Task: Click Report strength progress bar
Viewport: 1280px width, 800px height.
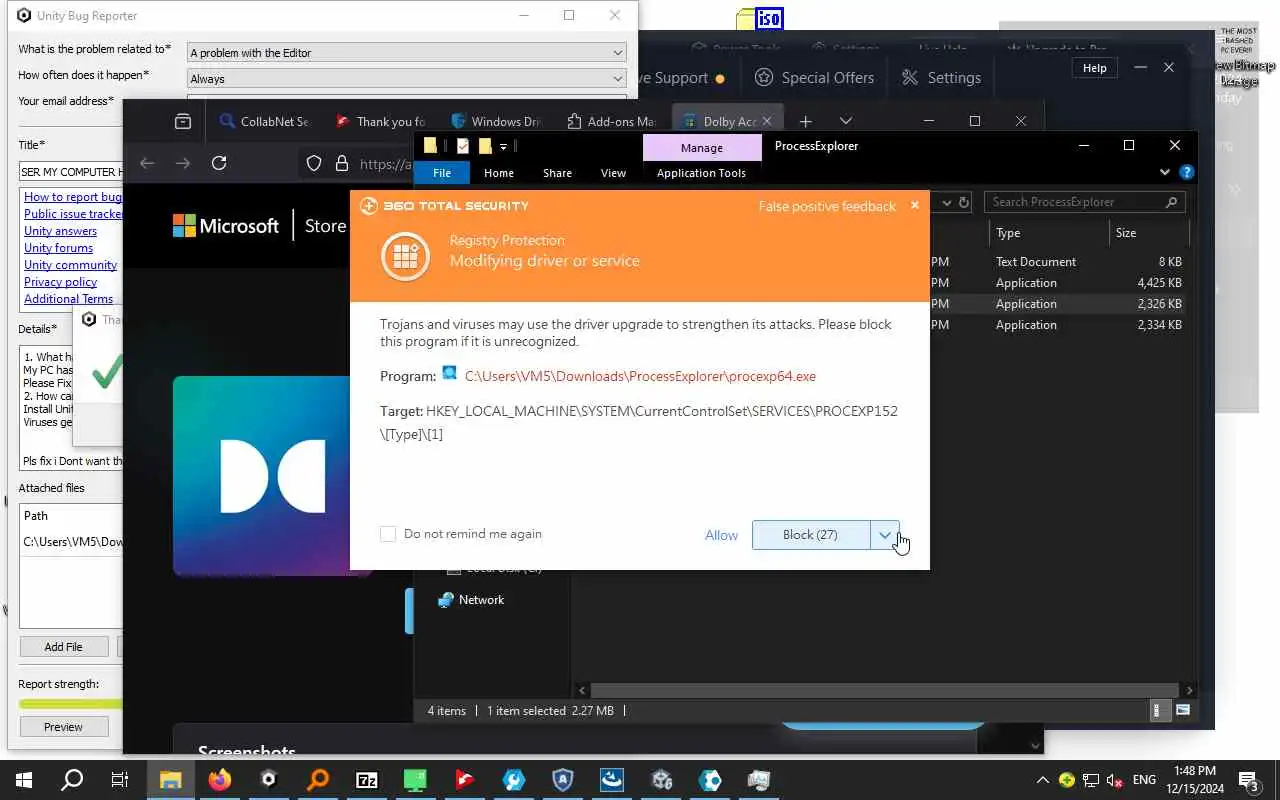Action: pyautogui.click(x=70, y=704)
